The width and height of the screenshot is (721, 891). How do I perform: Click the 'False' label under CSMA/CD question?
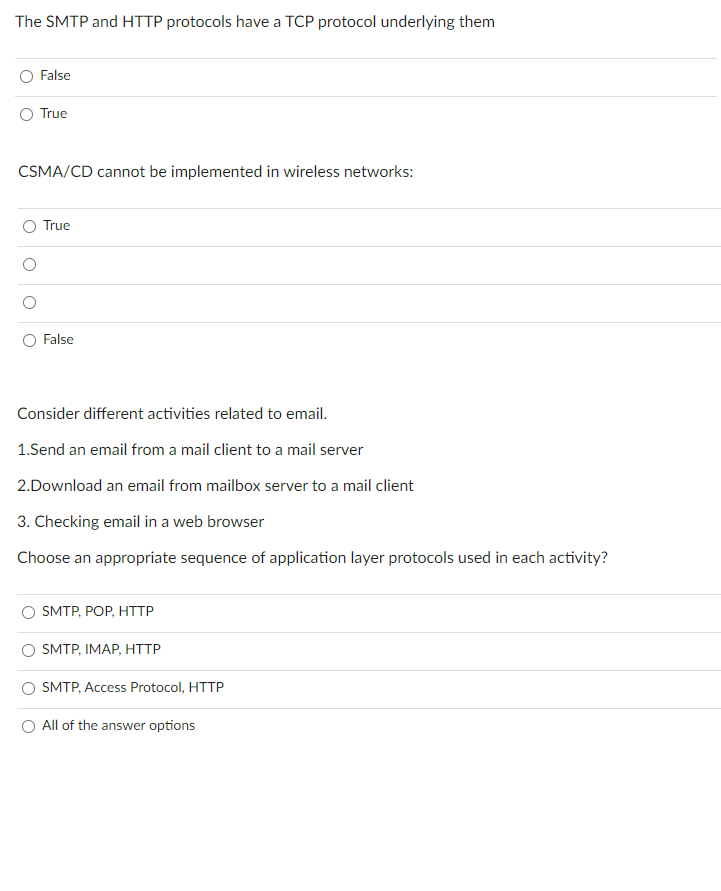(x=58, y=339)
